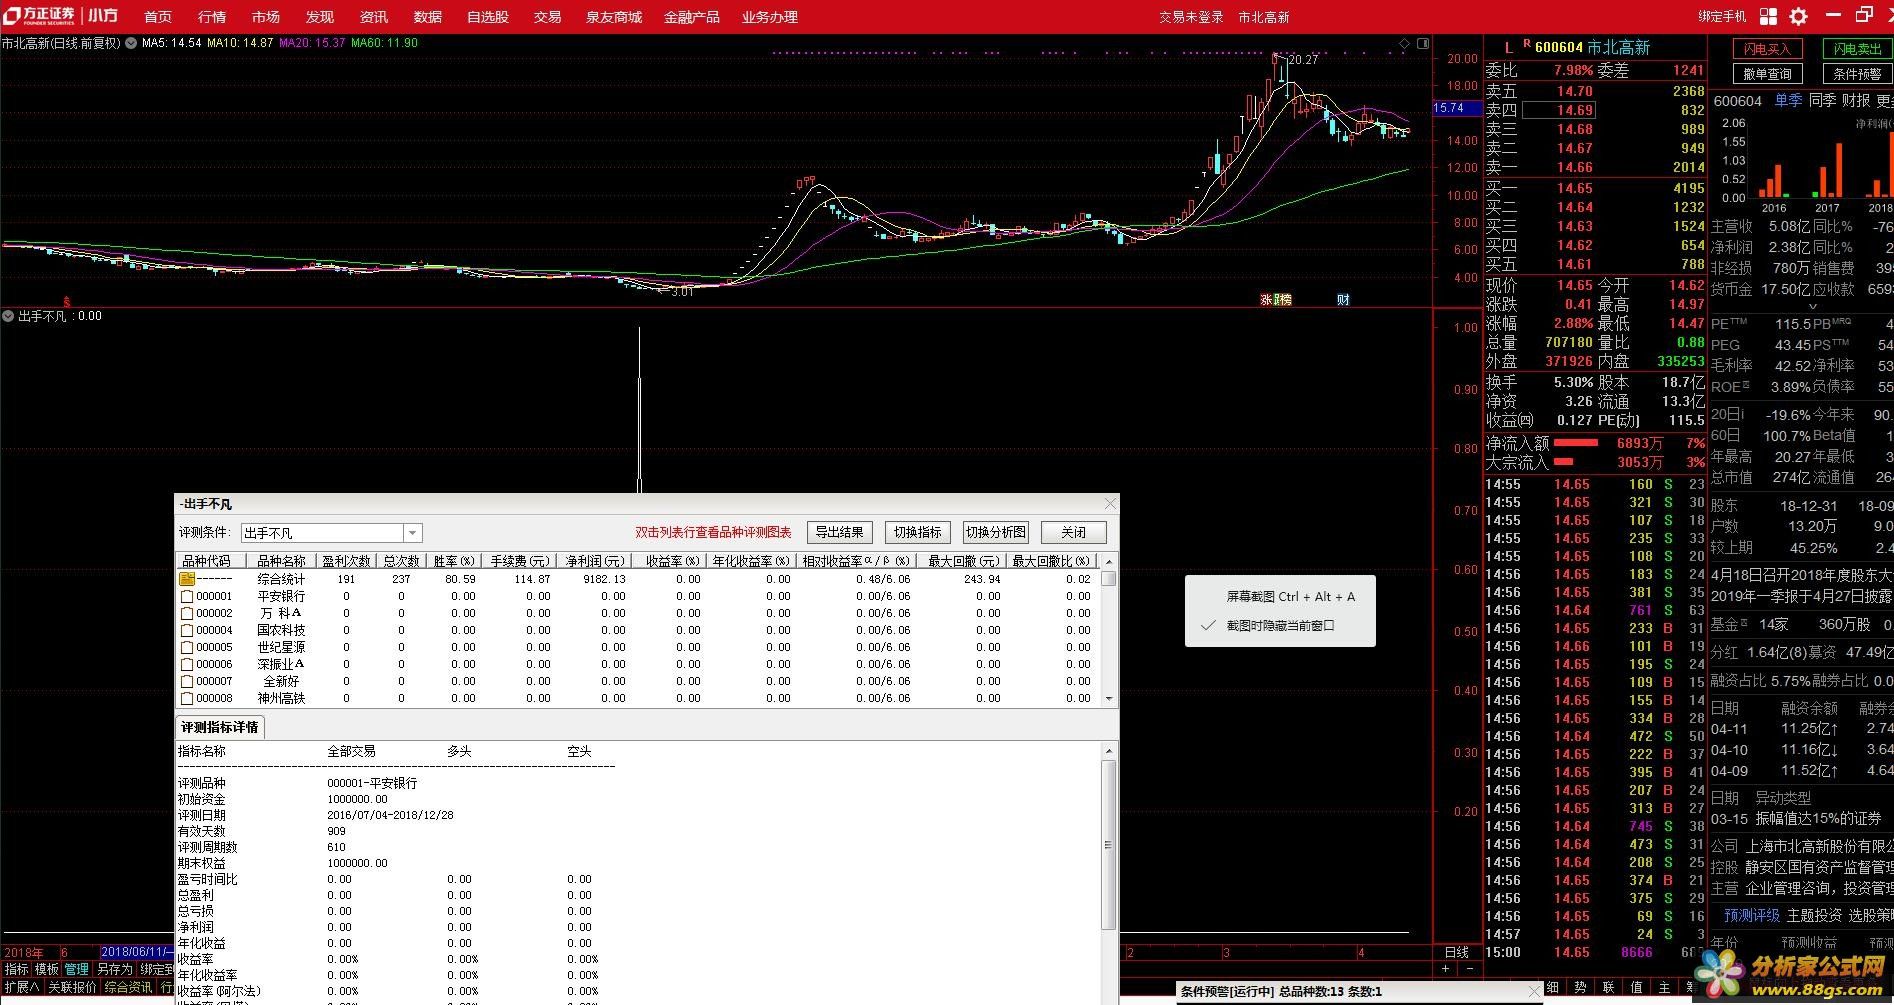
Task: Click 绑定手机 link
Action: pyautogui.click(x=1722, y=17)
